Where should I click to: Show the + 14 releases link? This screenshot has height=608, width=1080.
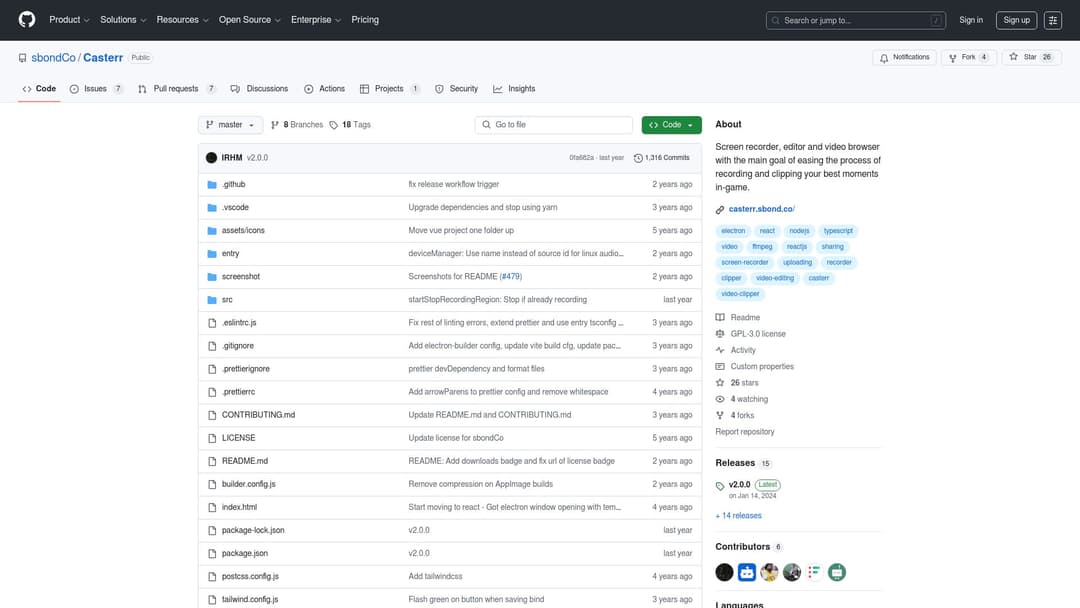pyautogui.click(x=738, y=516)
